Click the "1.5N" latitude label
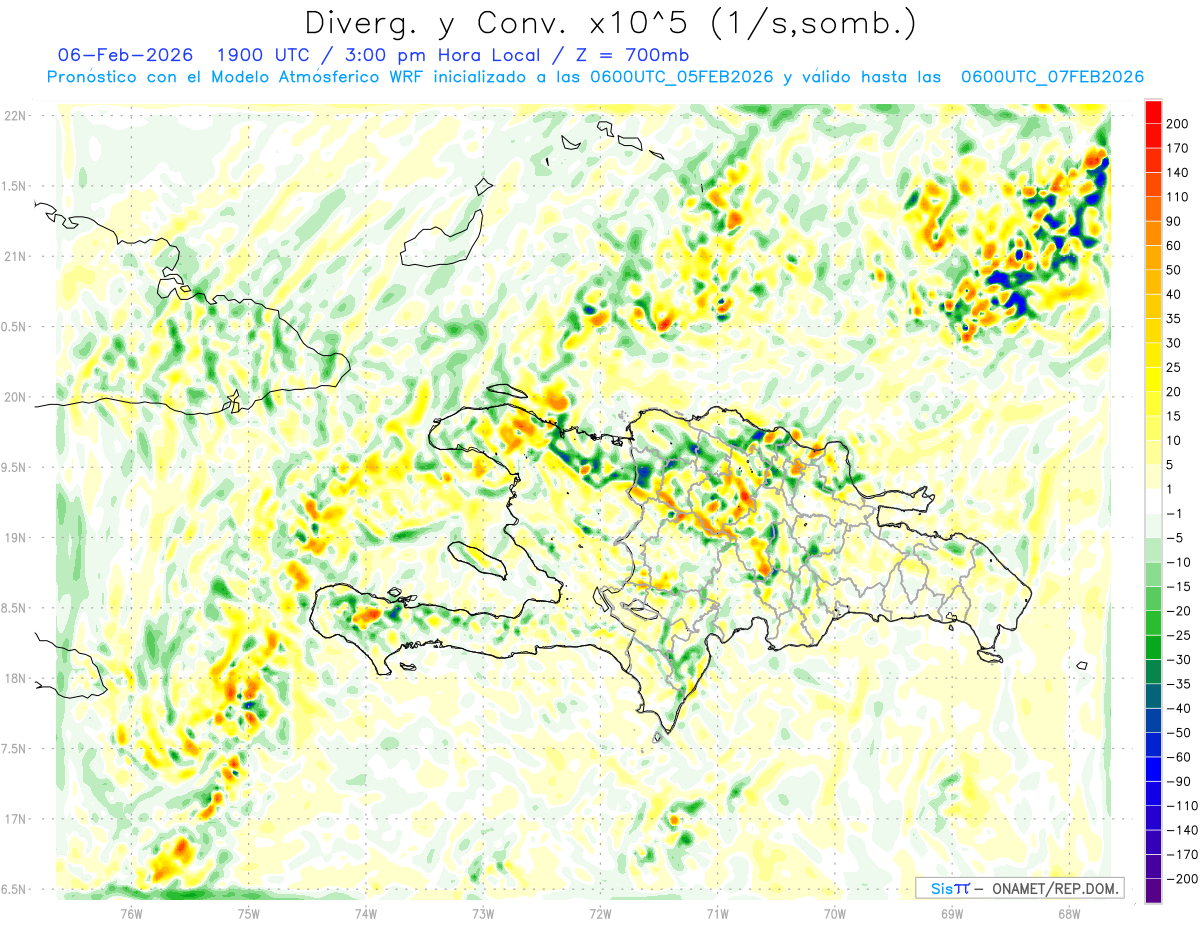The image size is (1200, 927). (15, 186)
